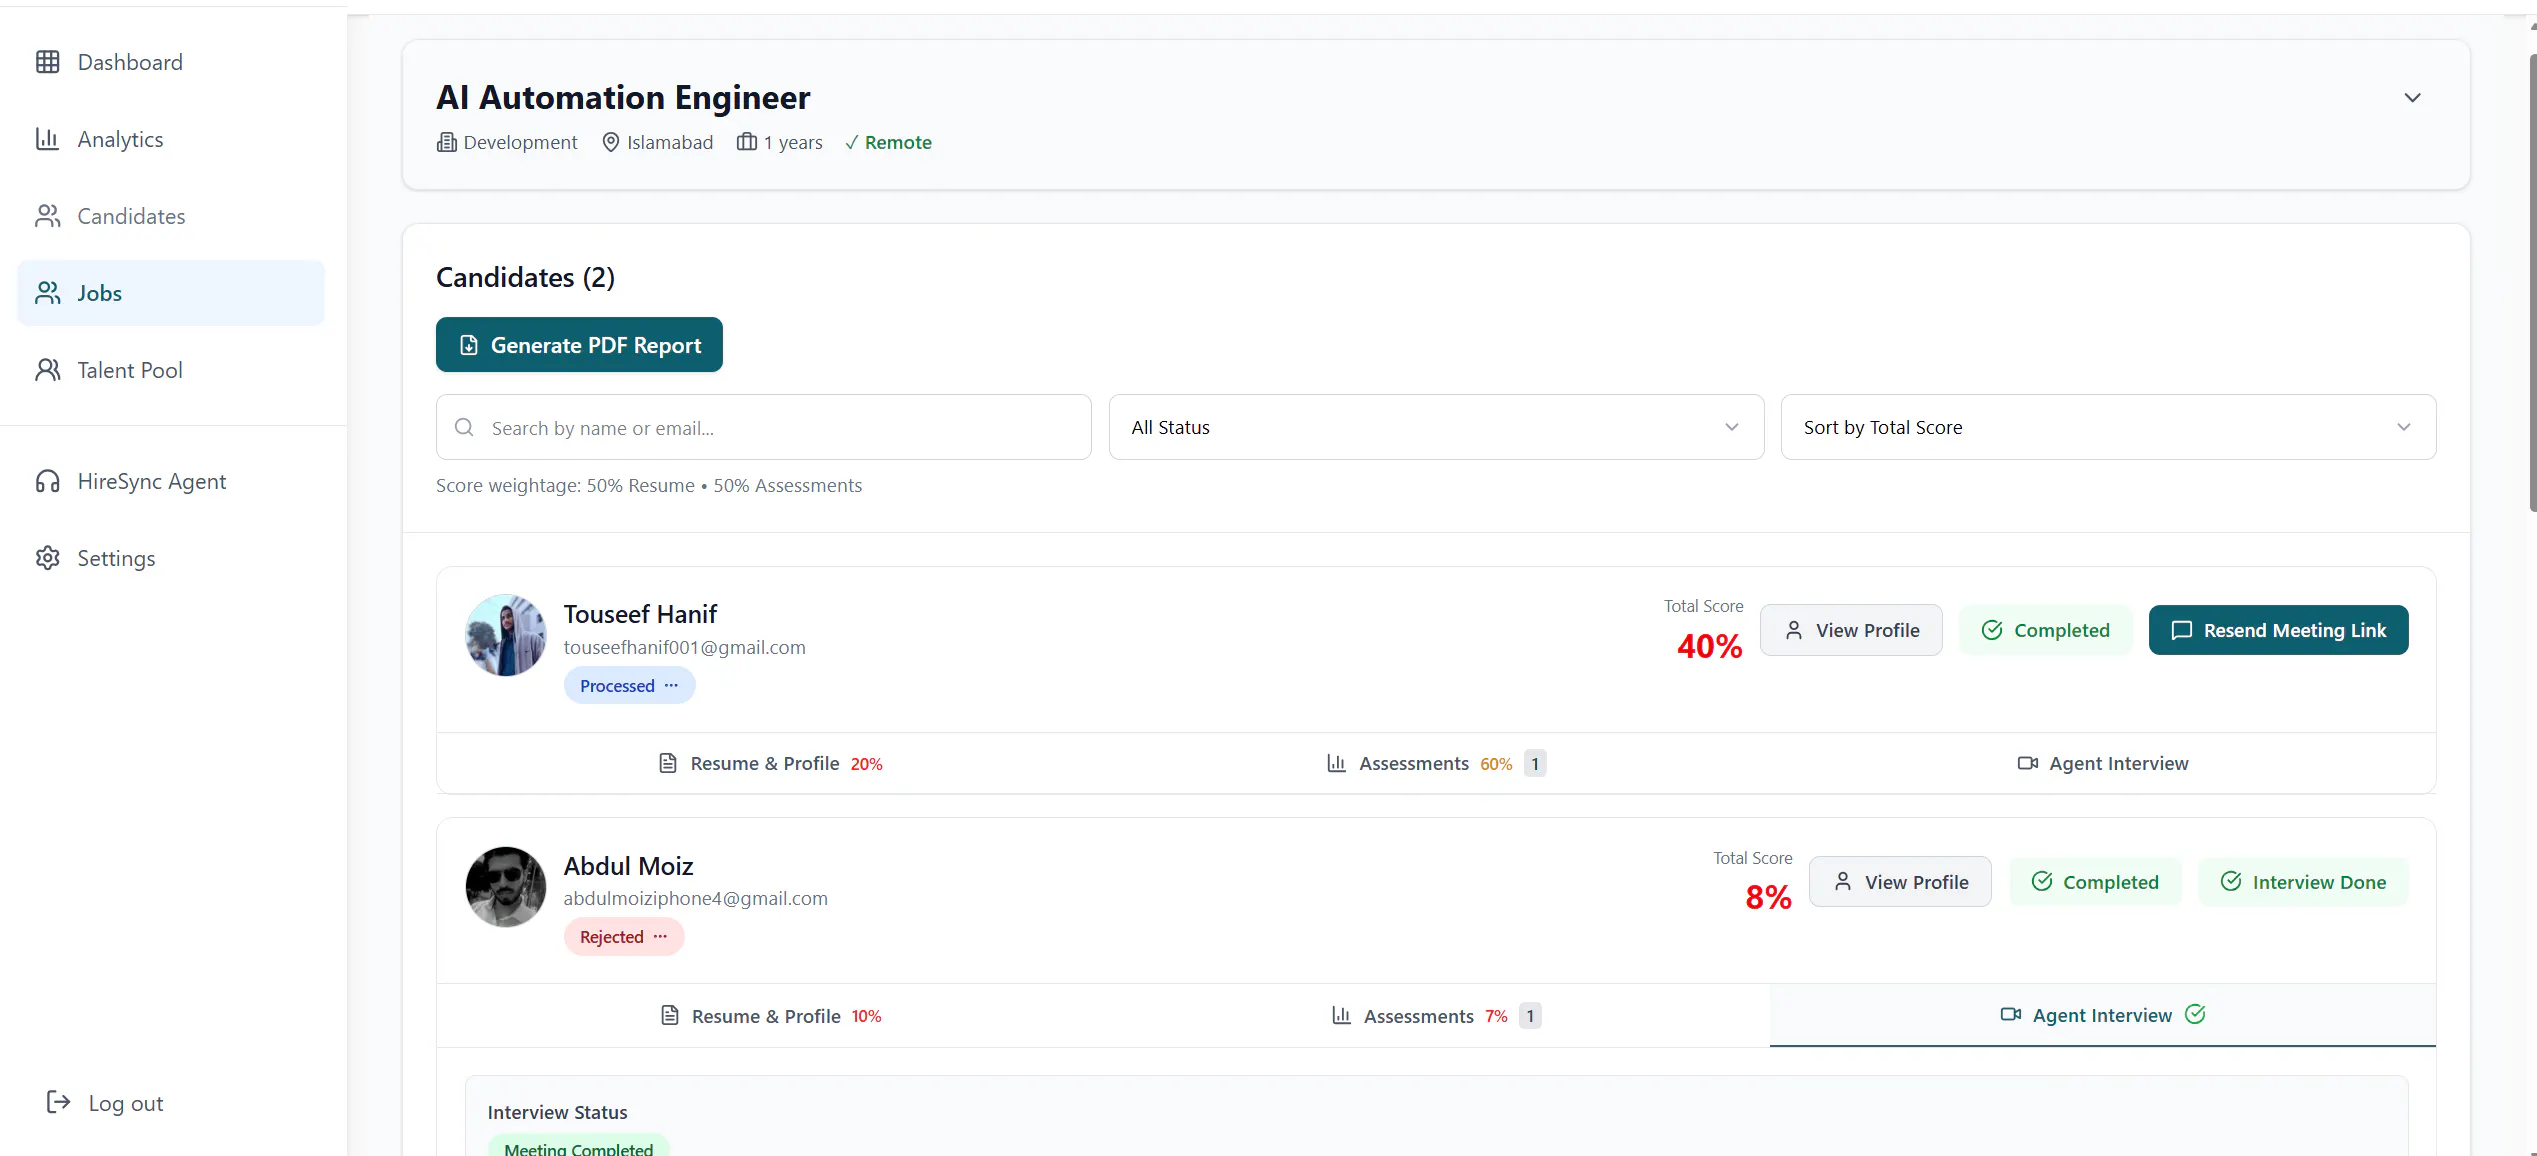Click Abdul Moiz's profile photo
2537x1156 pixels.
[x=506, y=887]
